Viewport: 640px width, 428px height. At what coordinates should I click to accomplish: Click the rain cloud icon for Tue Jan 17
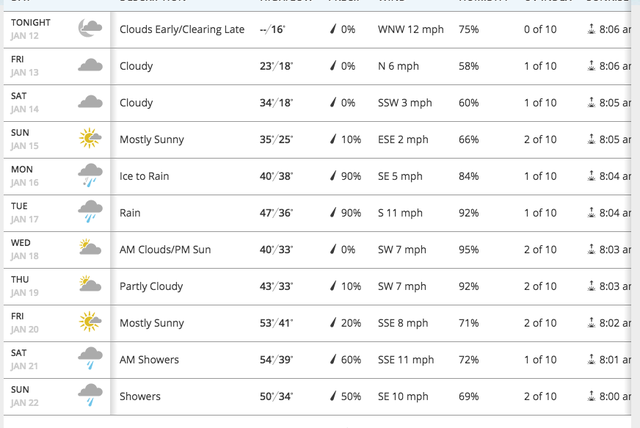point(90,211)
